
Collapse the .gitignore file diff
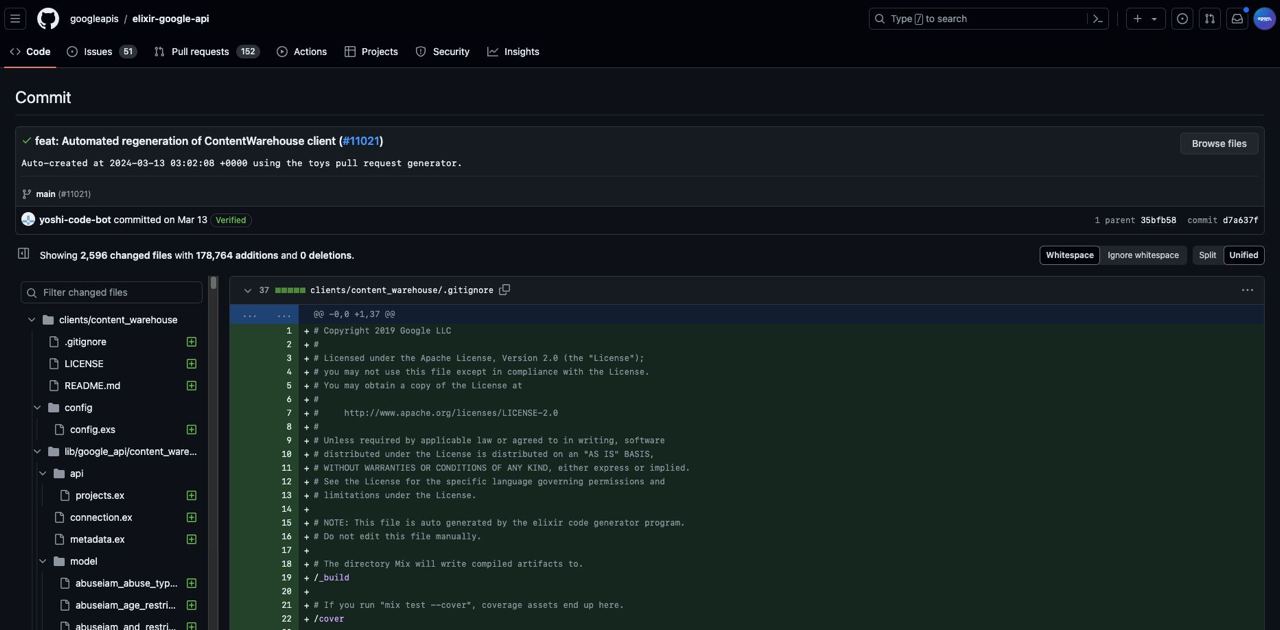(x=247, y=290)
